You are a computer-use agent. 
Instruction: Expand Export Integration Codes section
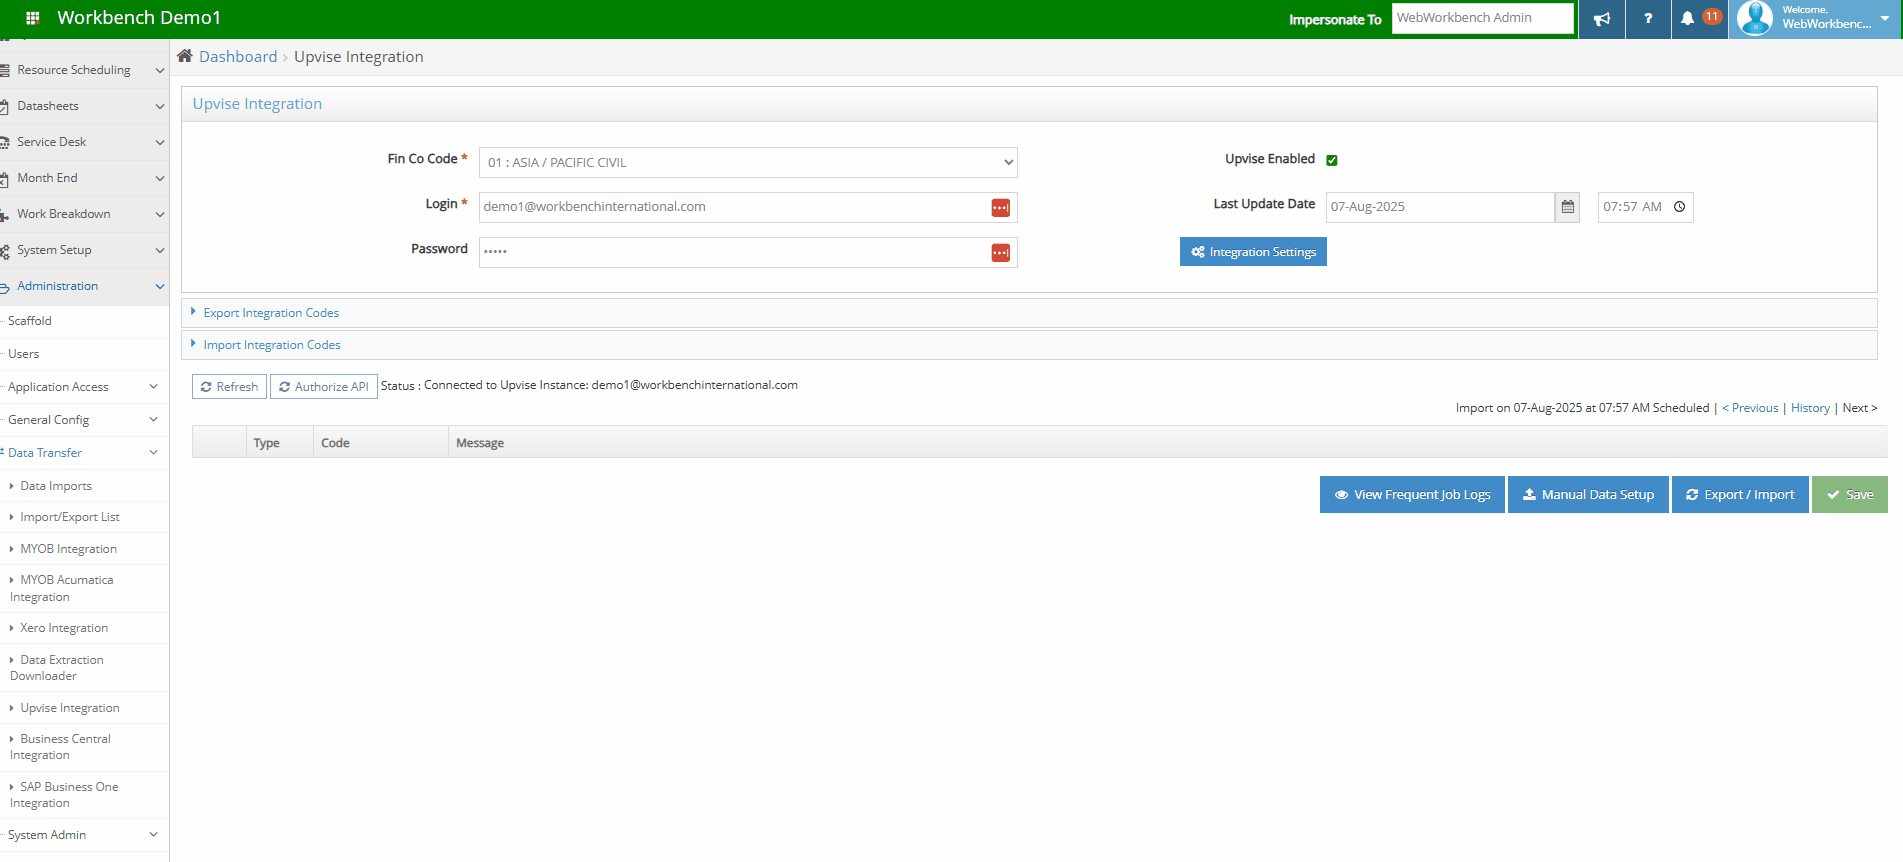(x=271, y=313)
